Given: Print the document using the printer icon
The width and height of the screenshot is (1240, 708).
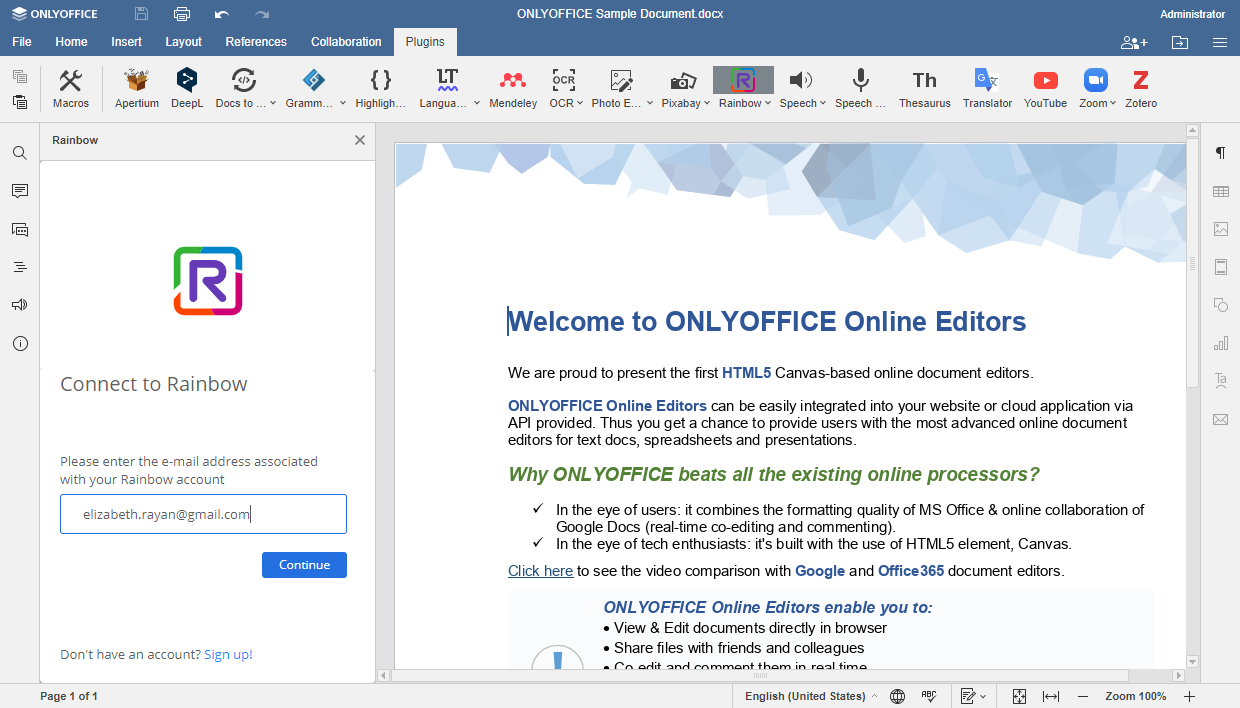Looking at the screenshot, I should [x=182, y=14].
